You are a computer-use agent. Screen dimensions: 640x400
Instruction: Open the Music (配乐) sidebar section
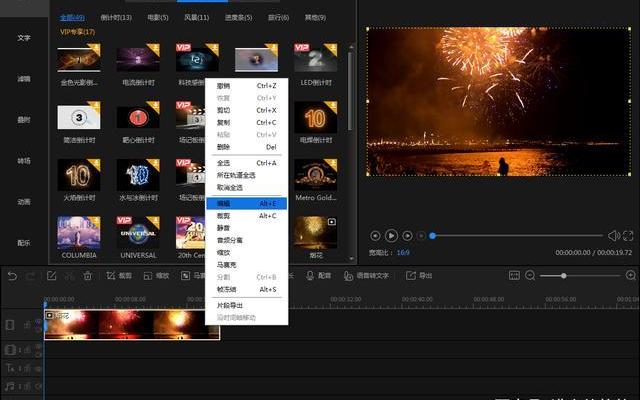[24, 243]
